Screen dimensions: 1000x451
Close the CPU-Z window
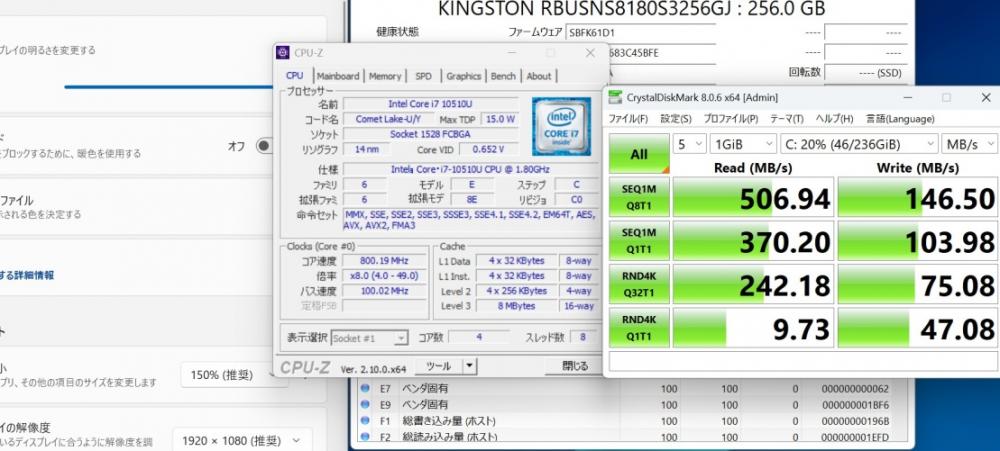(x=590, y=53)
